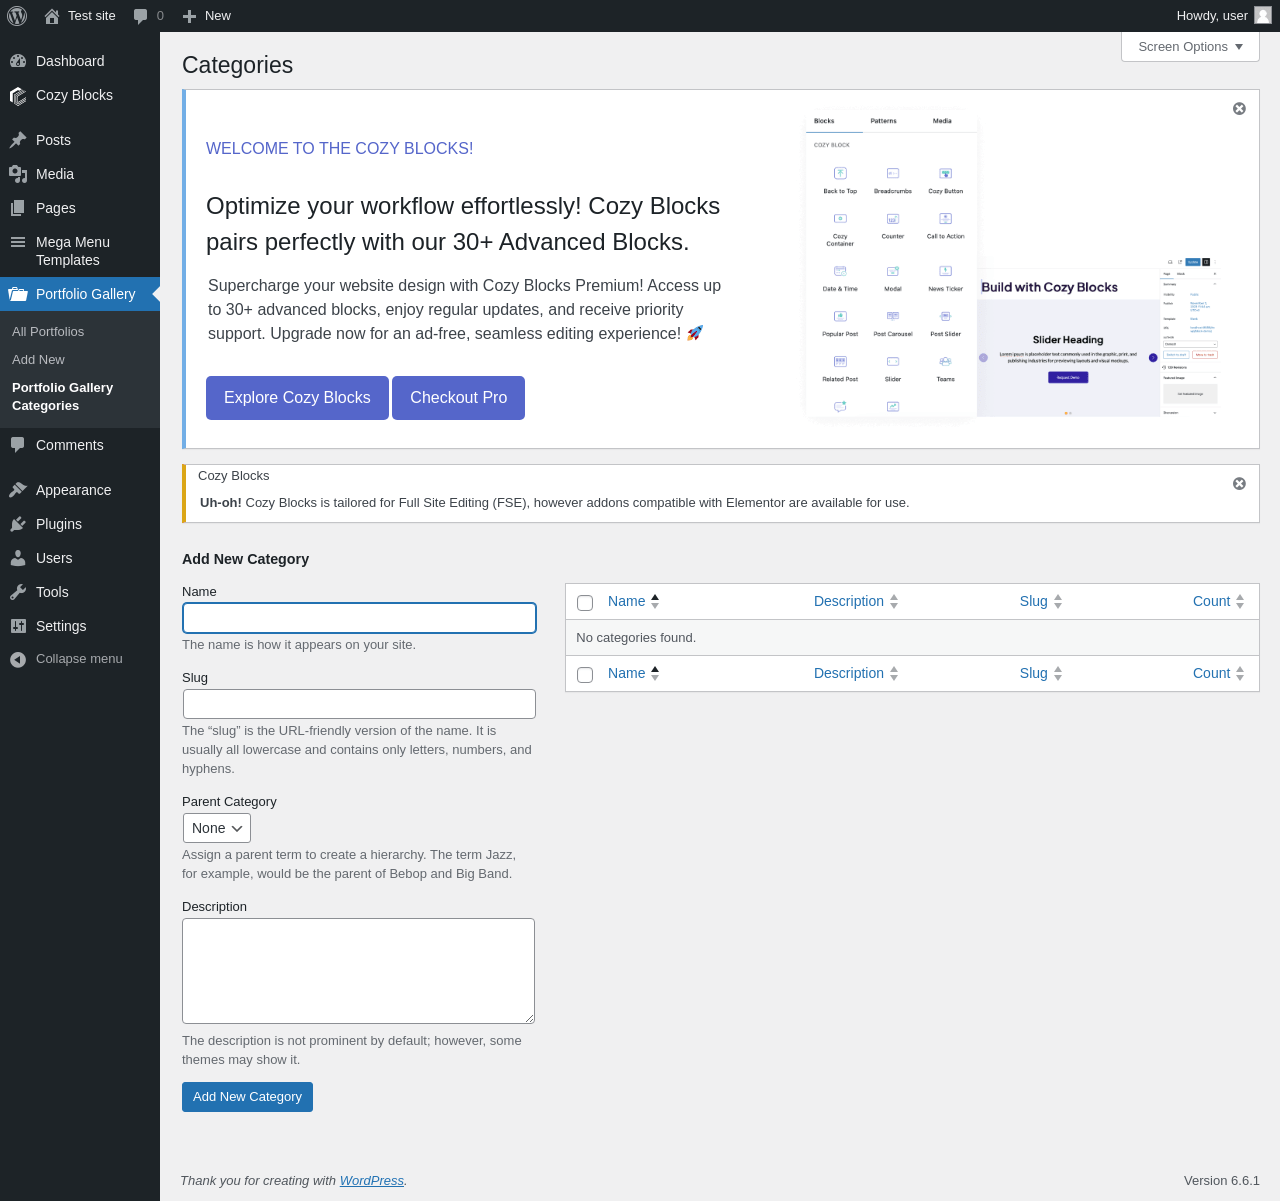Click the Slug column footer link
The height and width of the screenshot is (1201, 1280).
[1033, 674]
